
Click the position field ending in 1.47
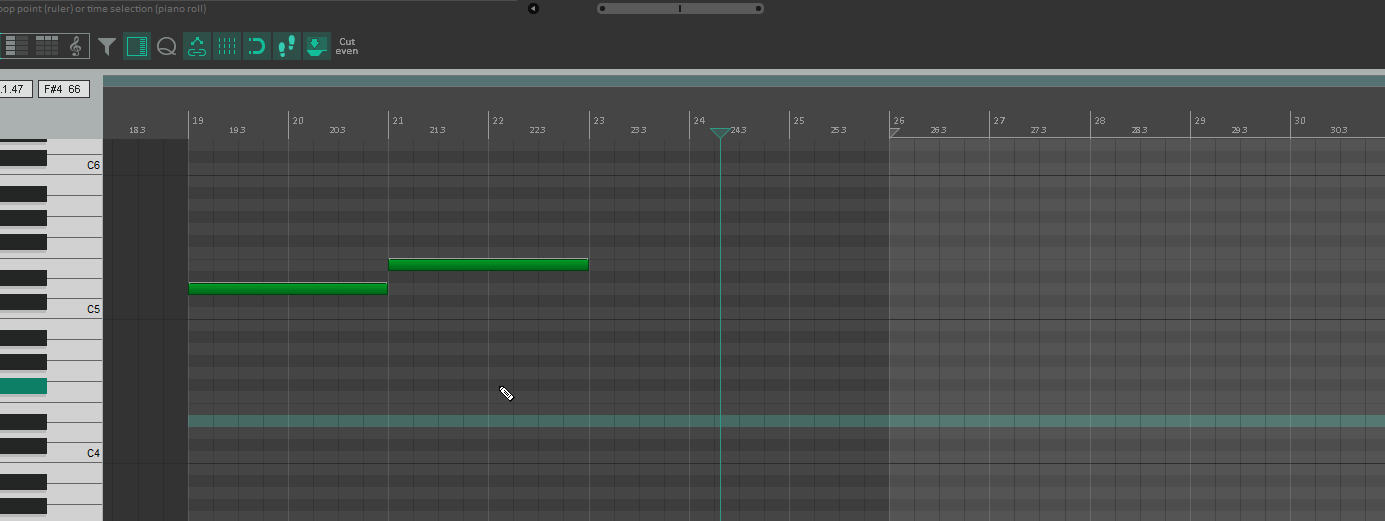point(16,89)
